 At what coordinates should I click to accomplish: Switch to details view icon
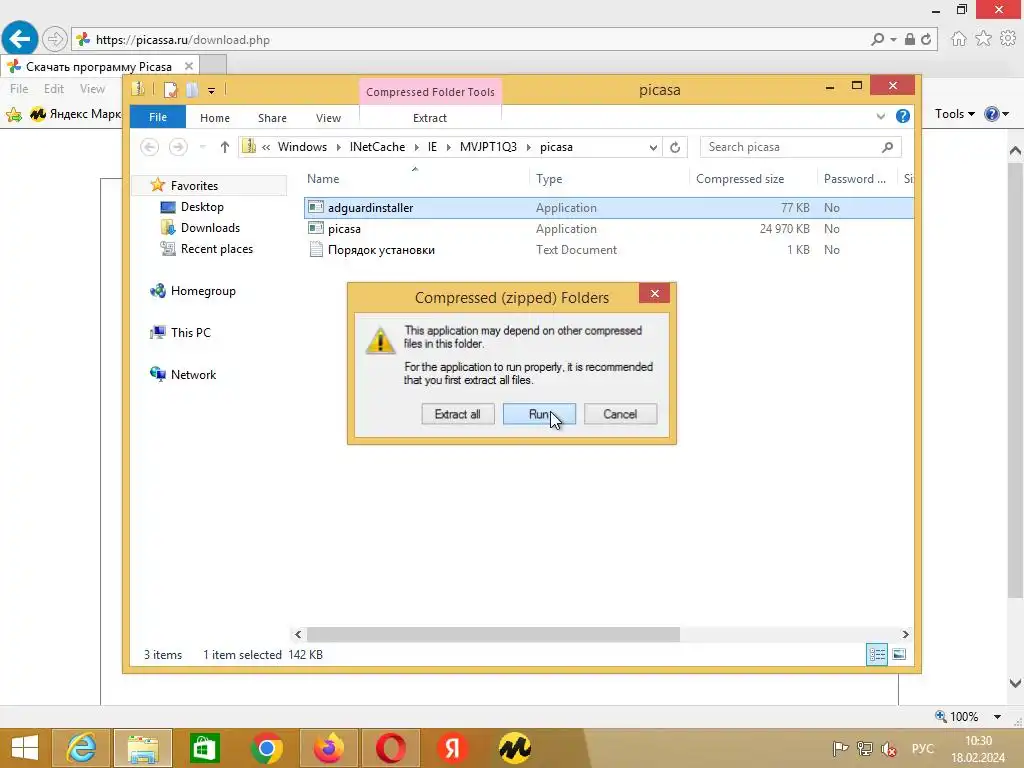[876, 654]
